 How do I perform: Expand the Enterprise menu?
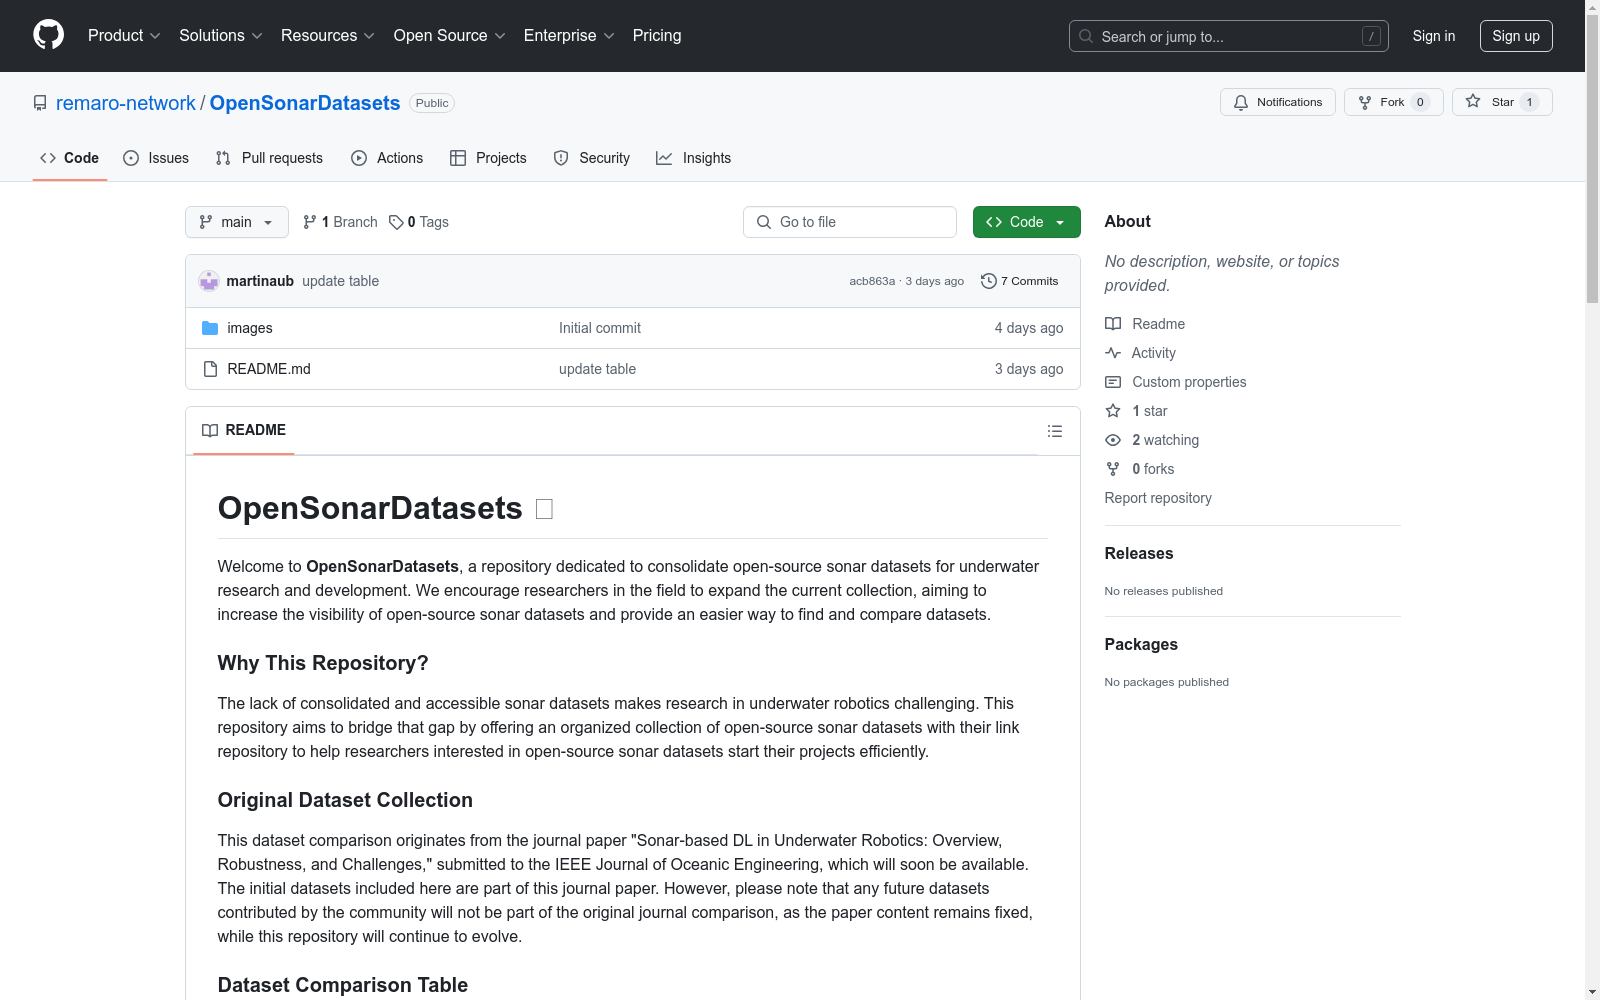click(568, 35)
